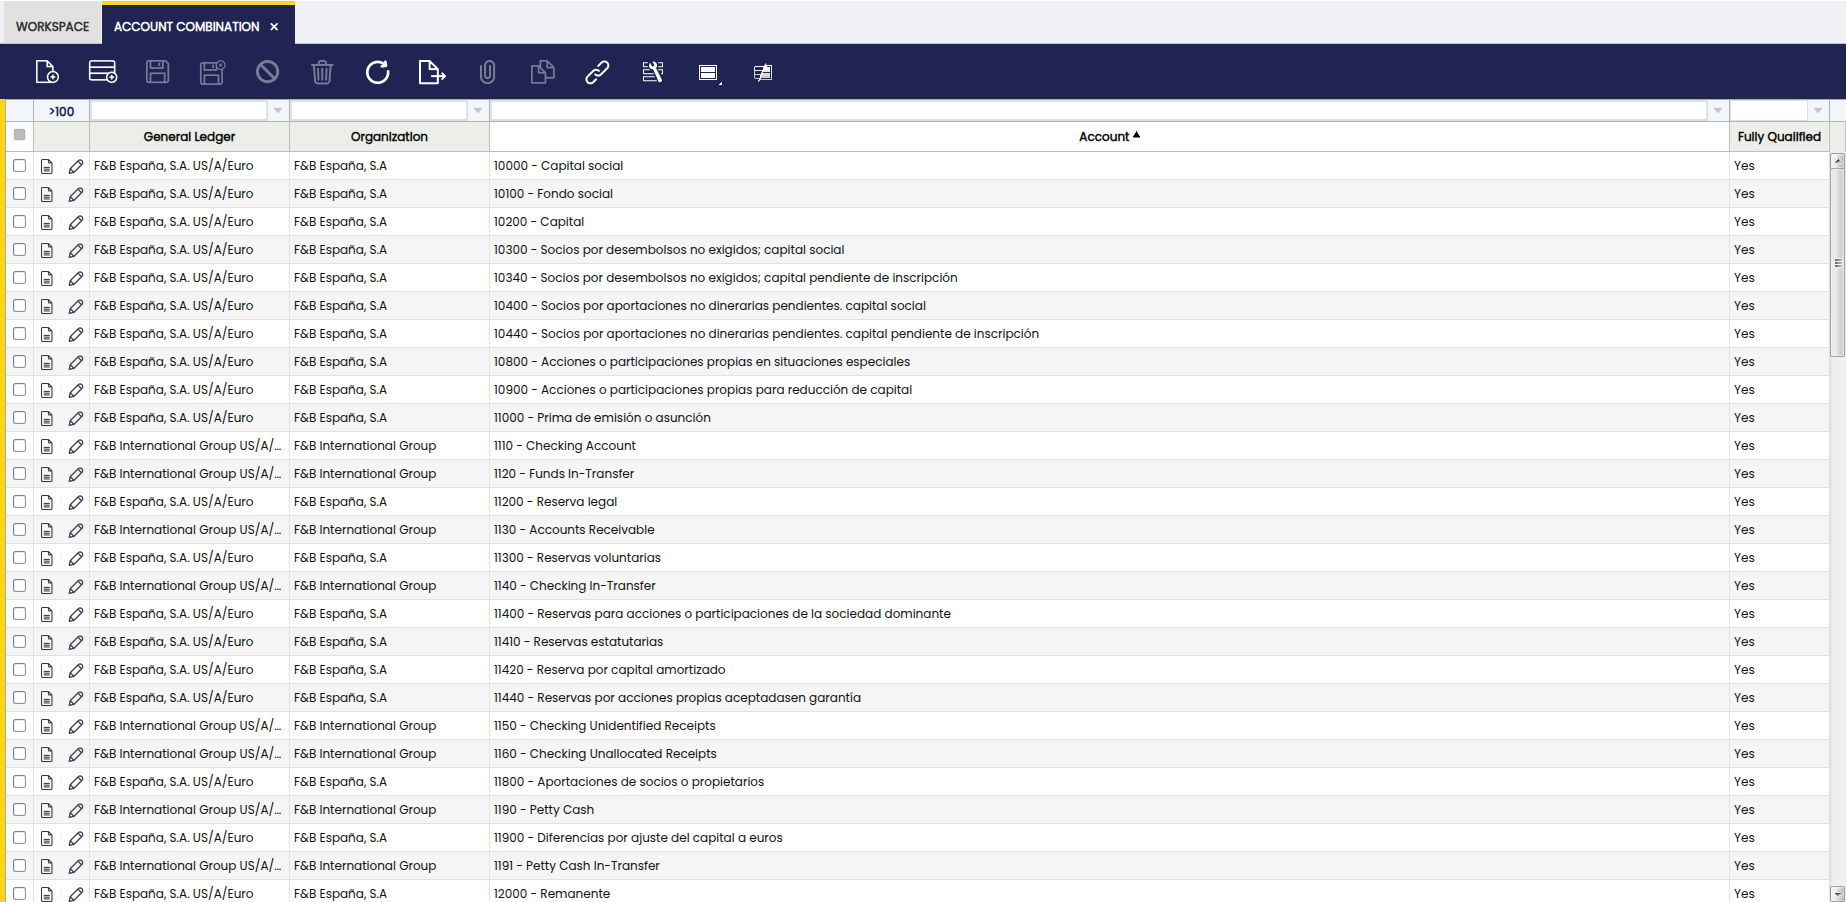Select the Account Combination tab
Screen dimensions: 1846x902
(186, 27)
